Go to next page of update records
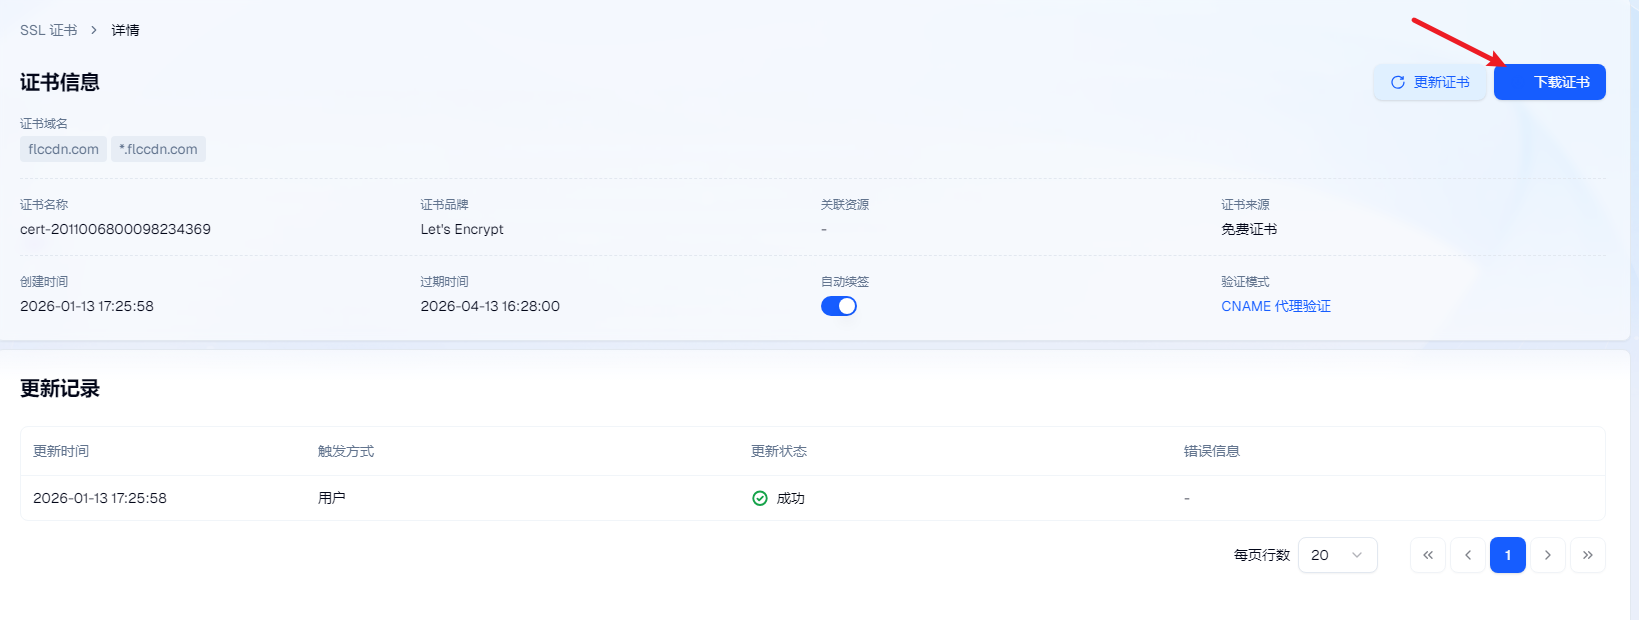This screenshot has width=1639, height=620. tap(1547, 555)
